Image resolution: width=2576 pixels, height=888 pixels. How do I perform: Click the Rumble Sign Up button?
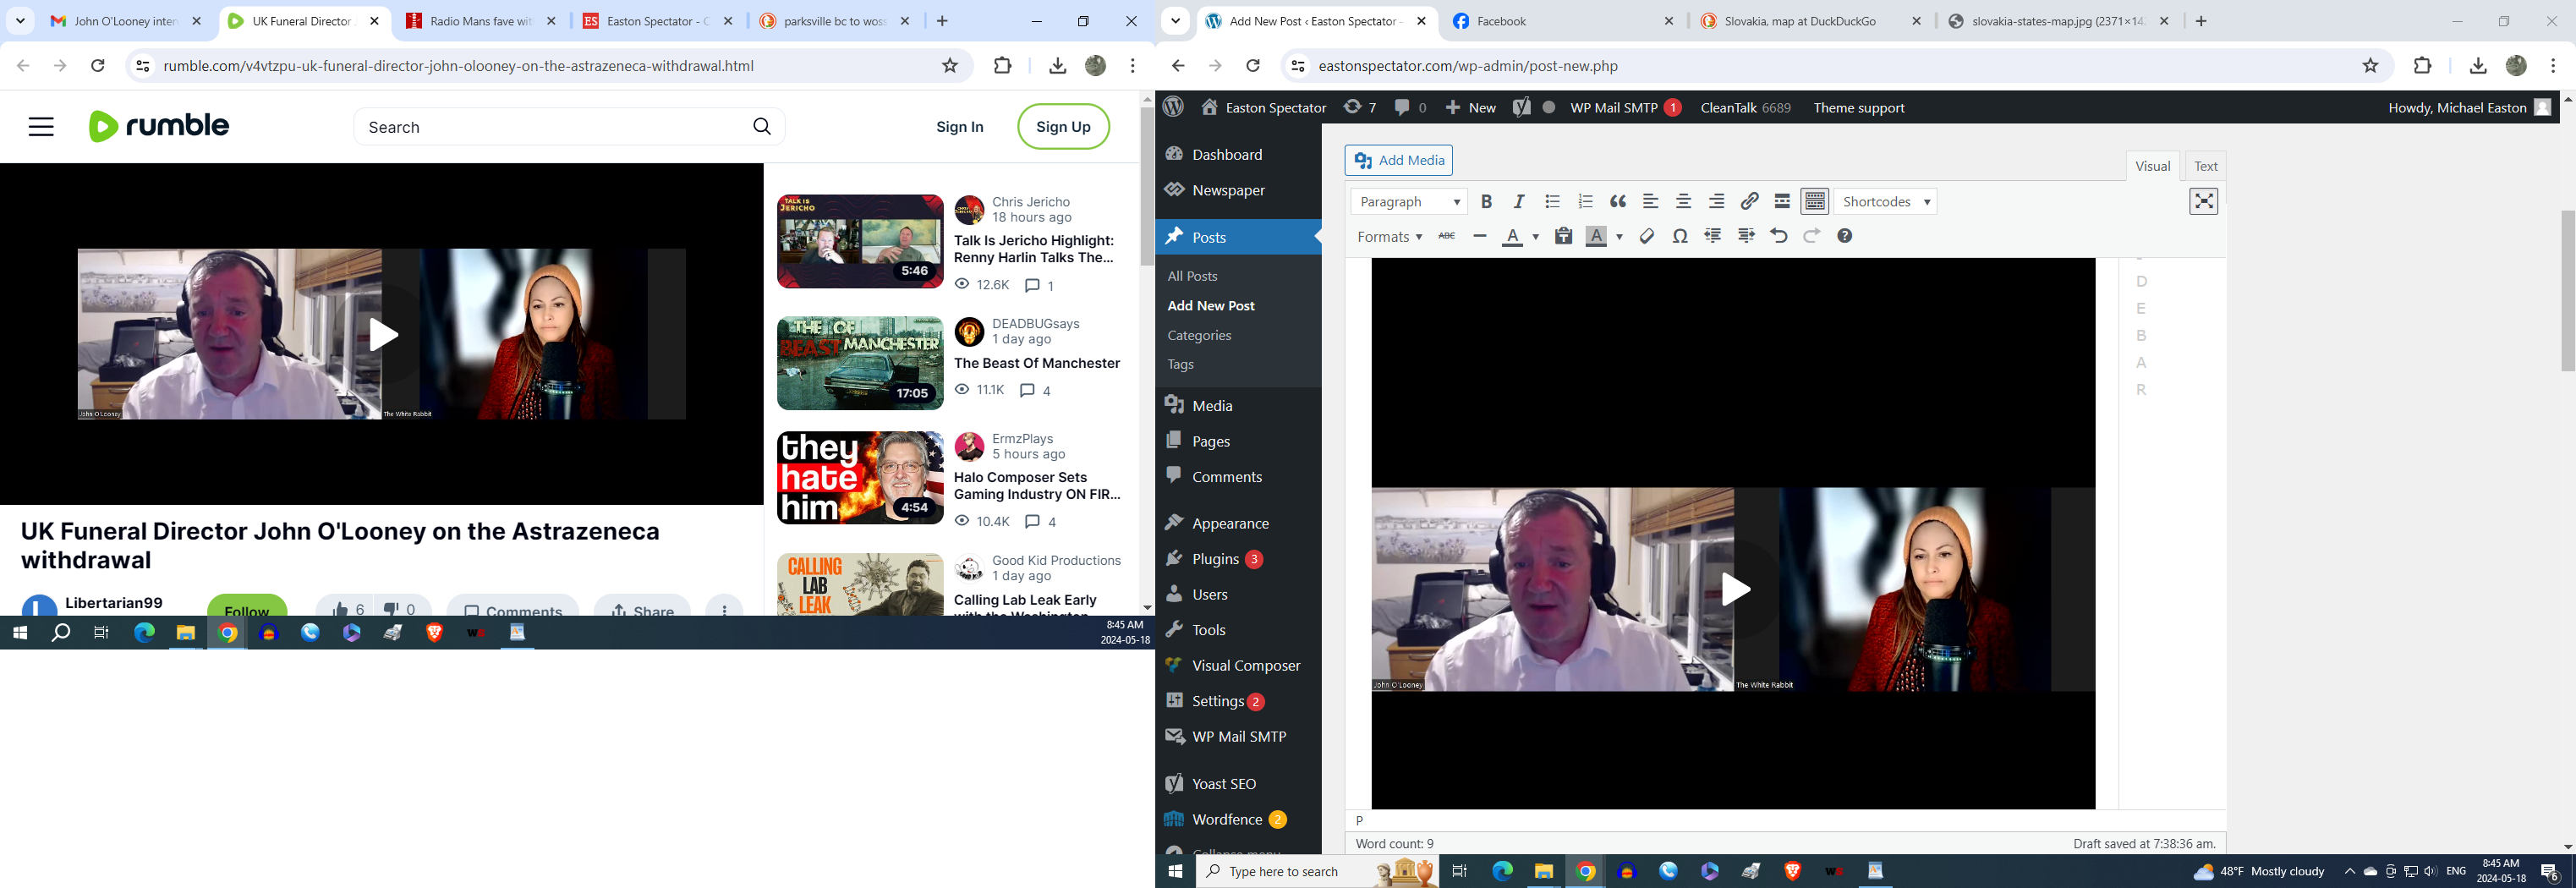(1063, 127)
